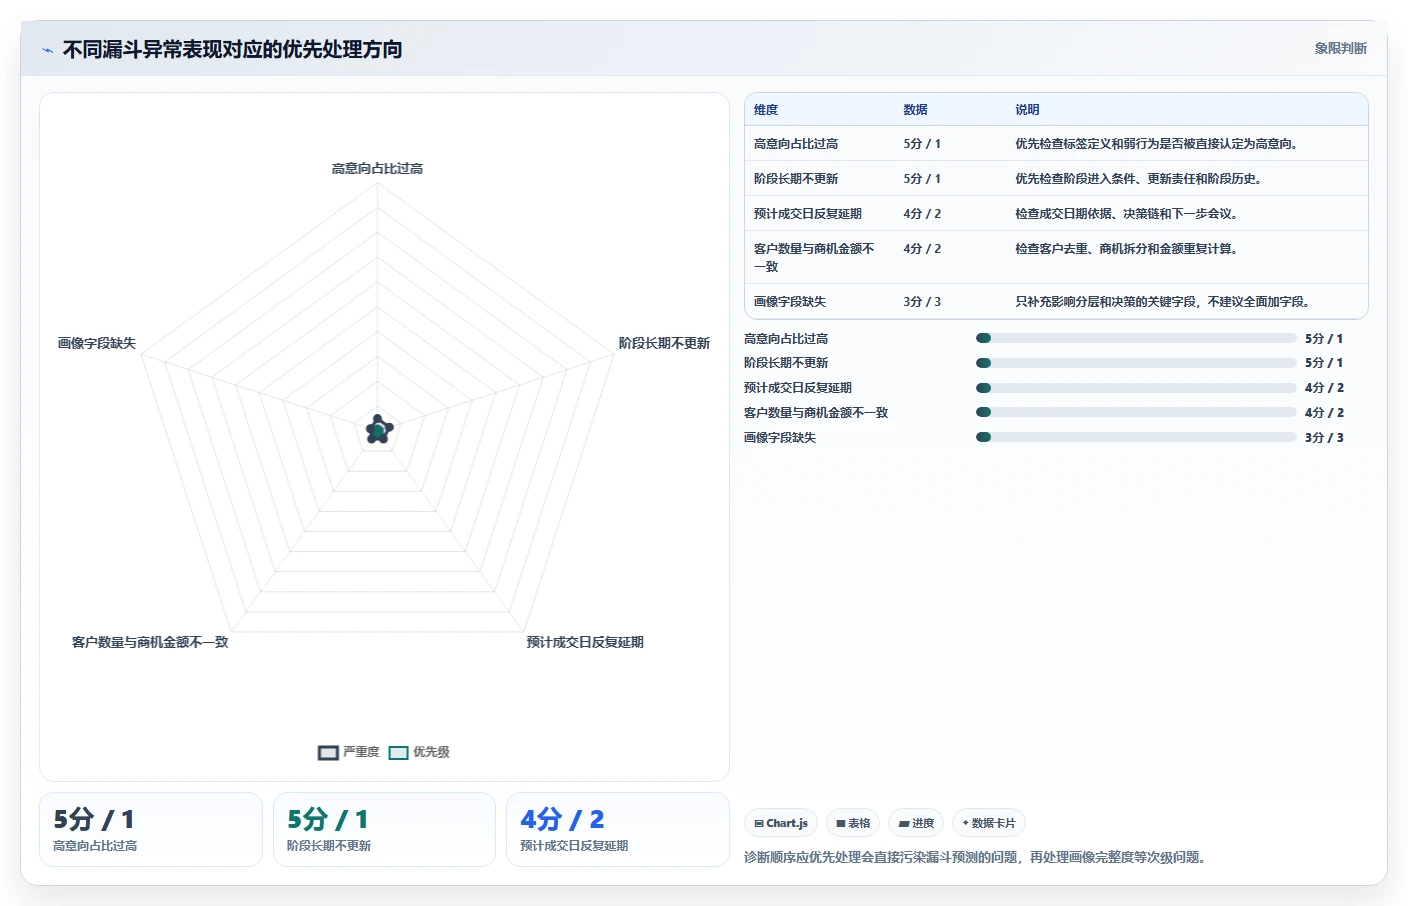Click the 严重度 legend color box
Image resolution: width=1408 pixels, height=906 pixels.
point(328,753)
